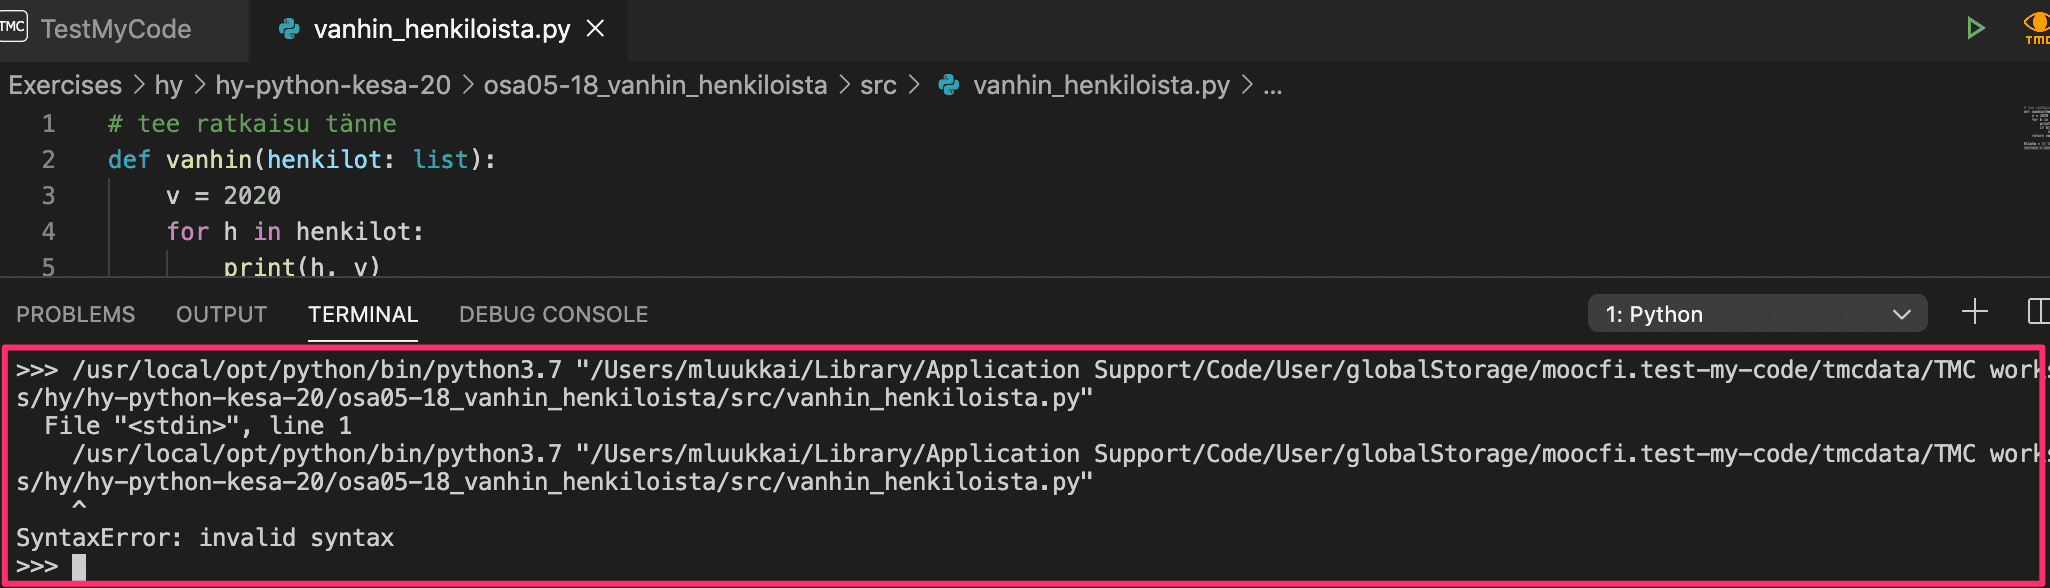Create a new terminal with the plus icon

tap(1975, 313)
